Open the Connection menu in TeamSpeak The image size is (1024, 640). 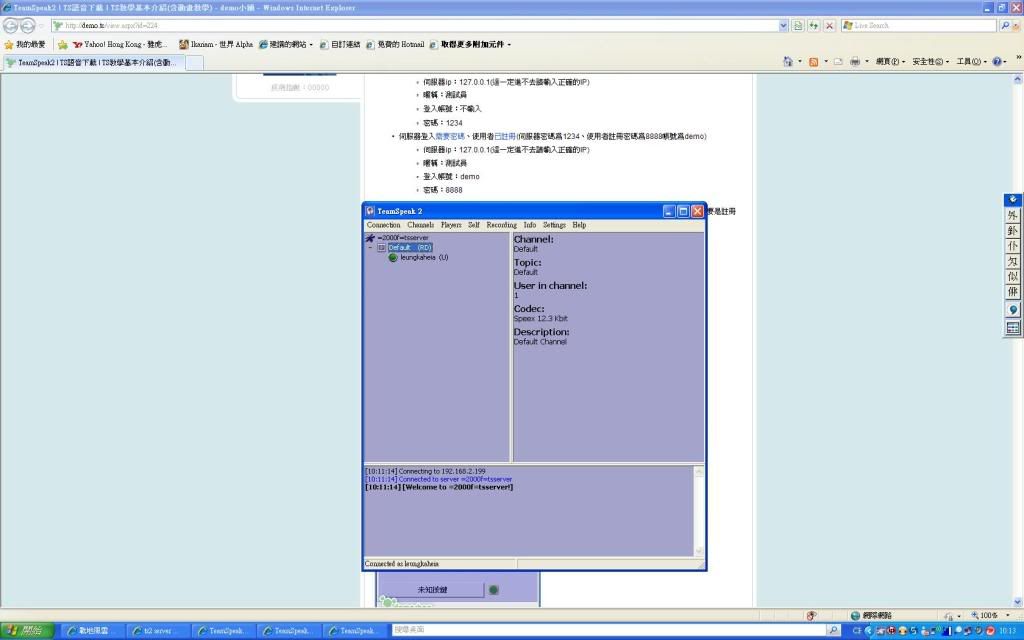[x=383, y=225]
